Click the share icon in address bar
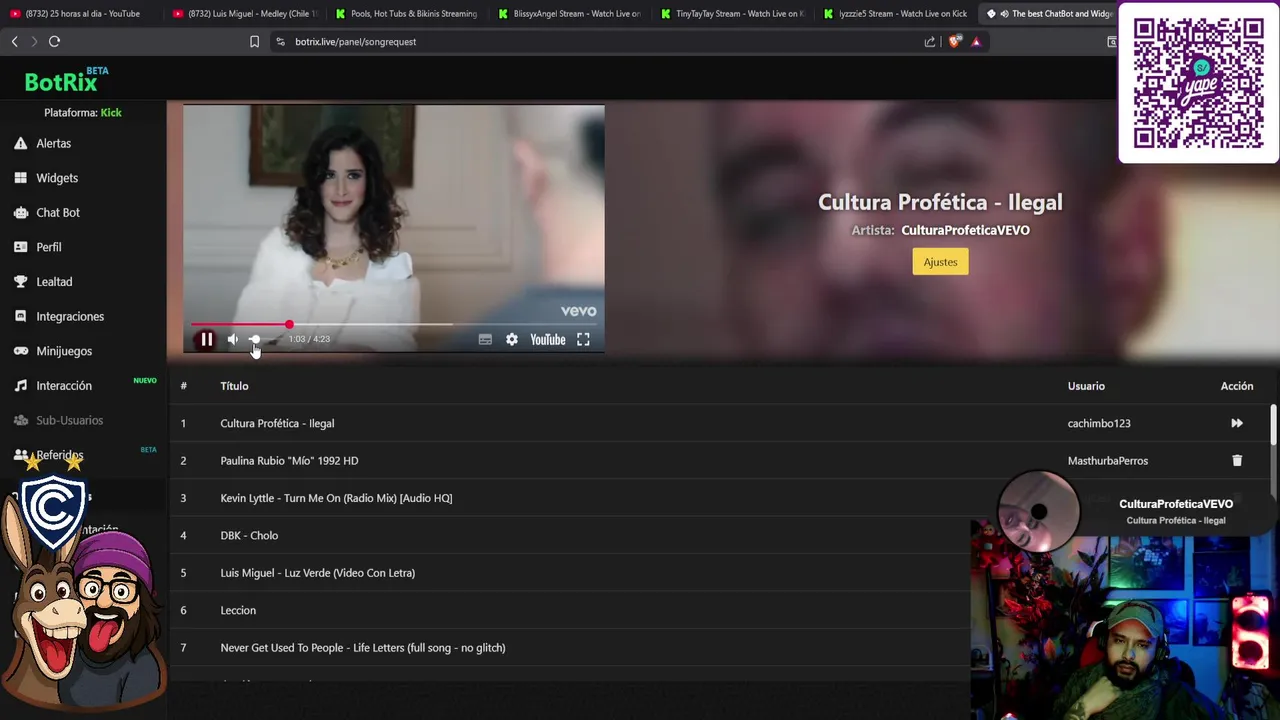Viewport: 1280px width, 720px height. coord(930,41)
